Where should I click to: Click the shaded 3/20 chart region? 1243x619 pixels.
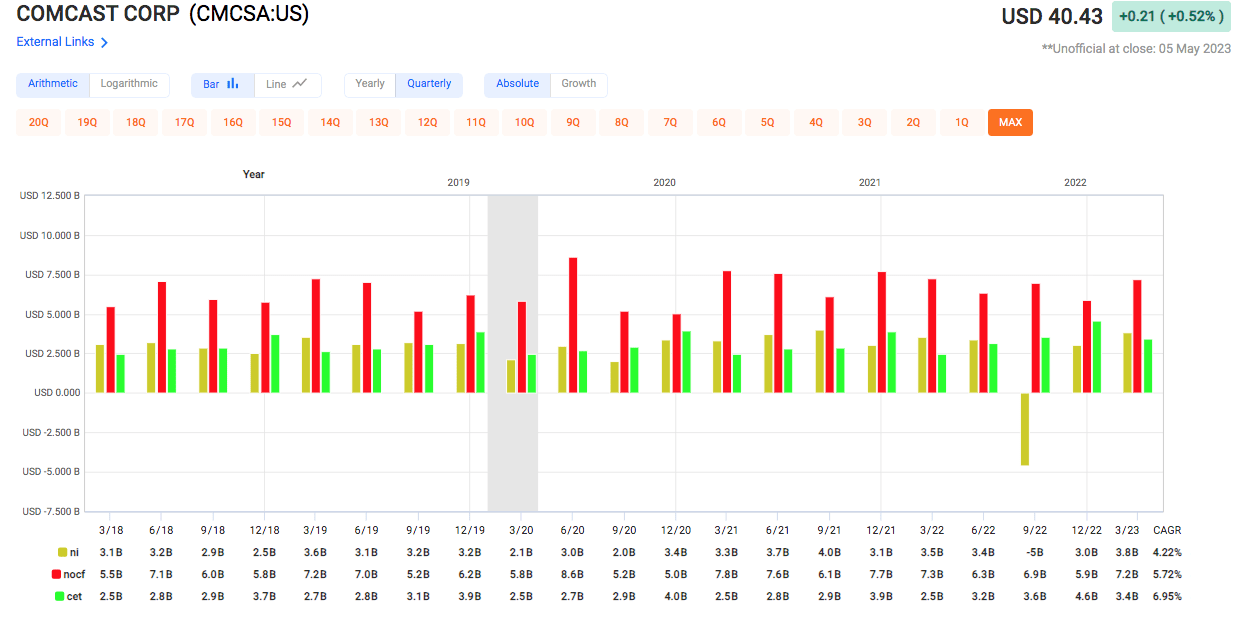coord(513,350)
